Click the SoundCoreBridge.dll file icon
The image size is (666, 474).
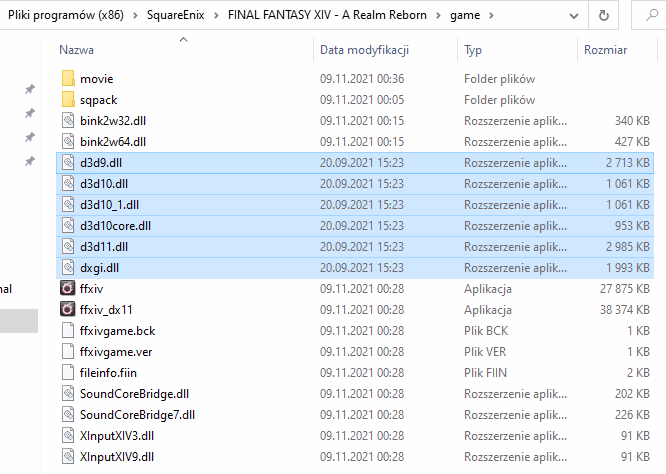click(68, 393)
